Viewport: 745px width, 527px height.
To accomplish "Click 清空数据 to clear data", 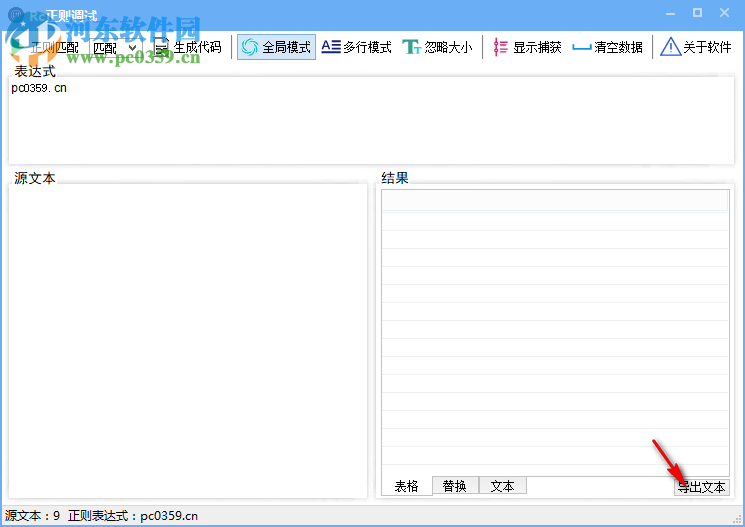I will click(608, 47).
